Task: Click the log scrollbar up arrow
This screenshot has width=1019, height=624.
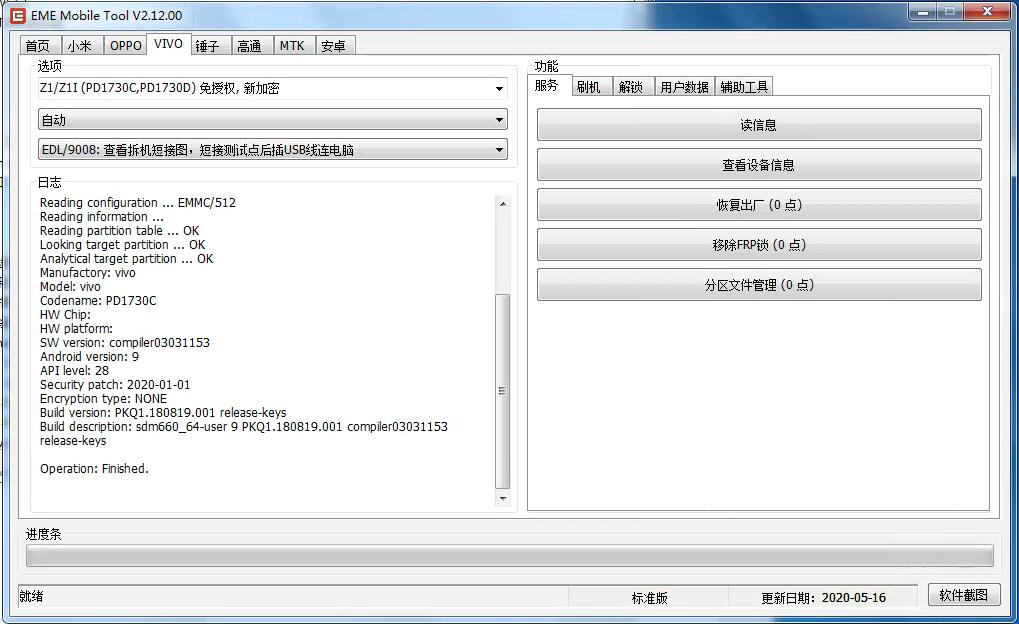Action: tap(502, 203)
